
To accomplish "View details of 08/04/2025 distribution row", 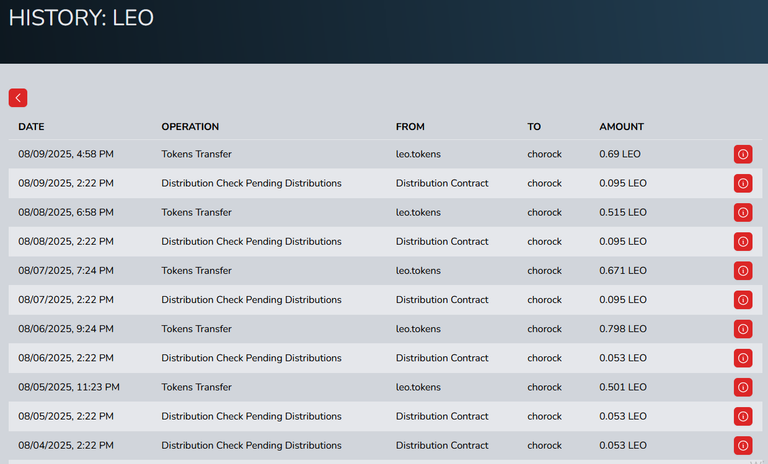I will pyautogui.click(x=743, y=445).
